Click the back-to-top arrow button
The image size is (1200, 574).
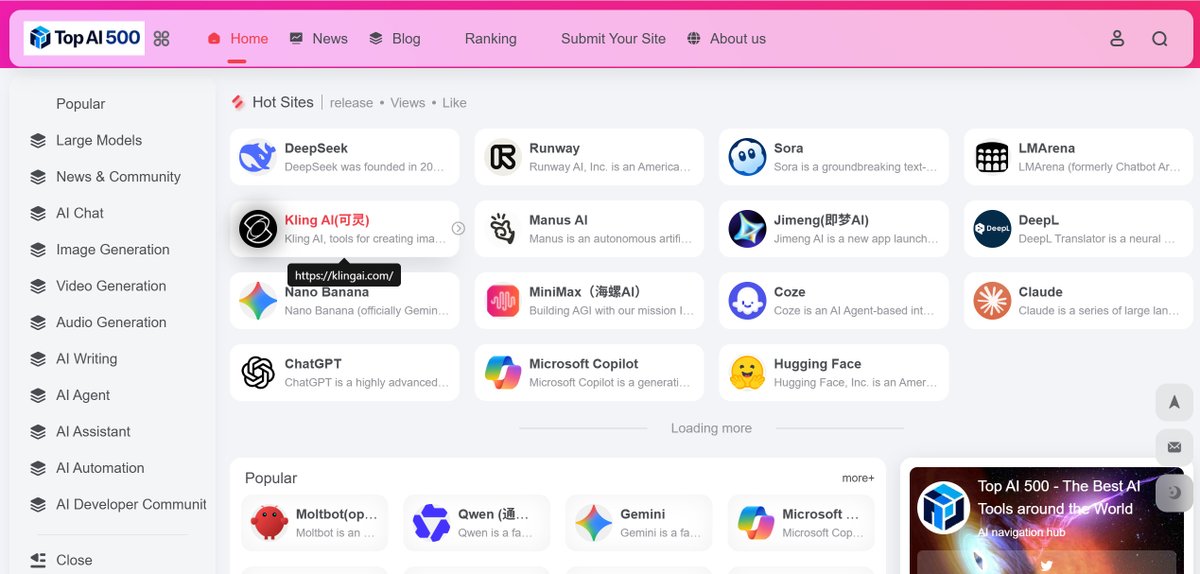point(1174,402)
